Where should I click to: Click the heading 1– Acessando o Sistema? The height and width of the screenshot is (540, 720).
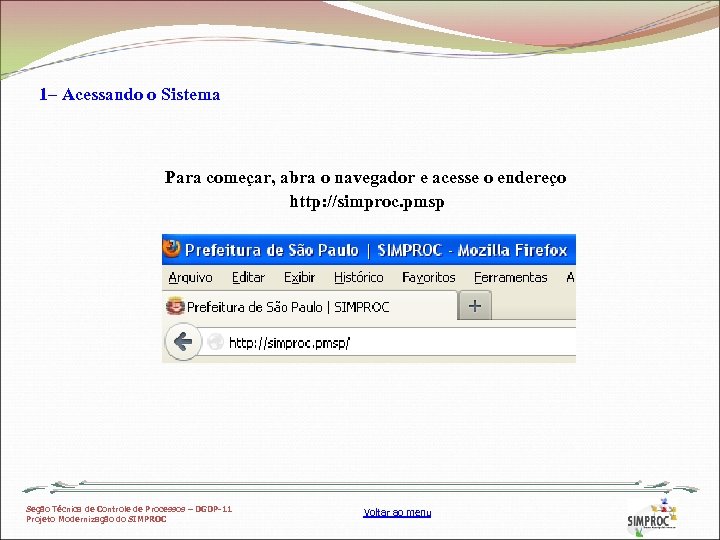point(129,94)
